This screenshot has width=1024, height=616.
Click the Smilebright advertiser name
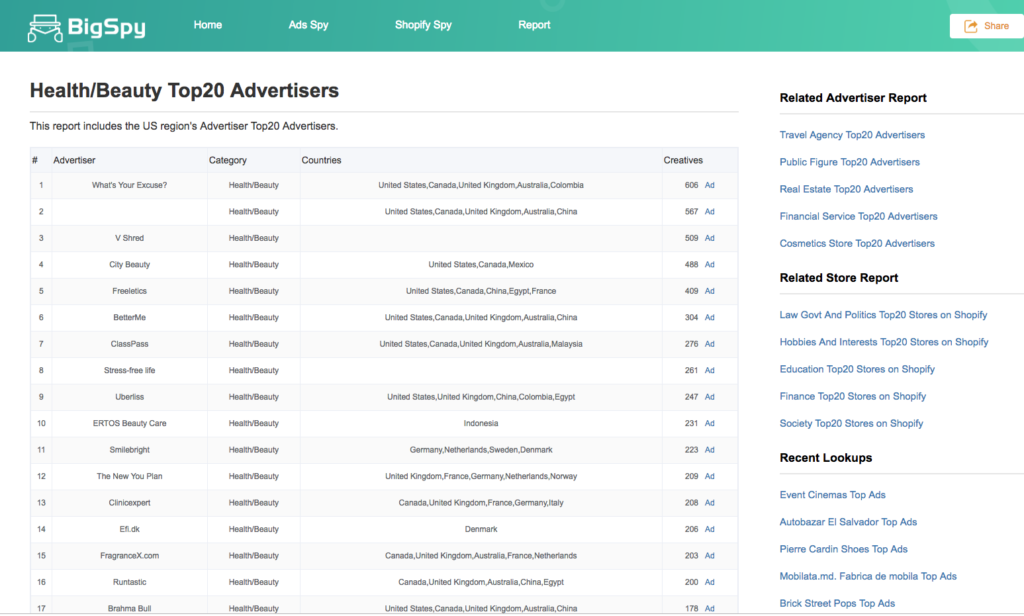129,450
